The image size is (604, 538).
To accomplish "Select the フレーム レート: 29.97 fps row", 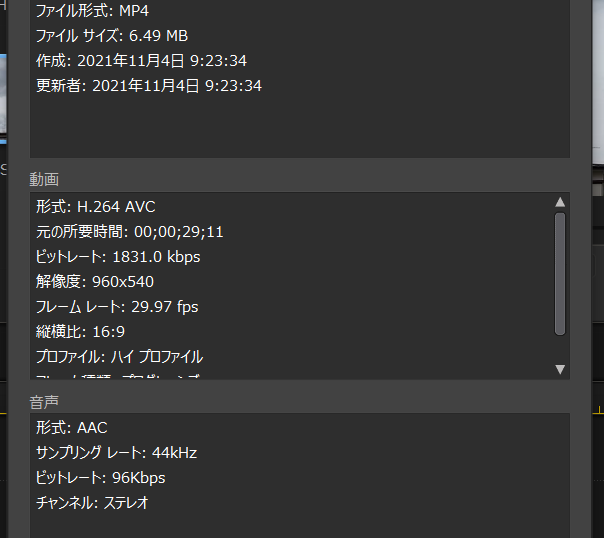I will click(117, 307).
